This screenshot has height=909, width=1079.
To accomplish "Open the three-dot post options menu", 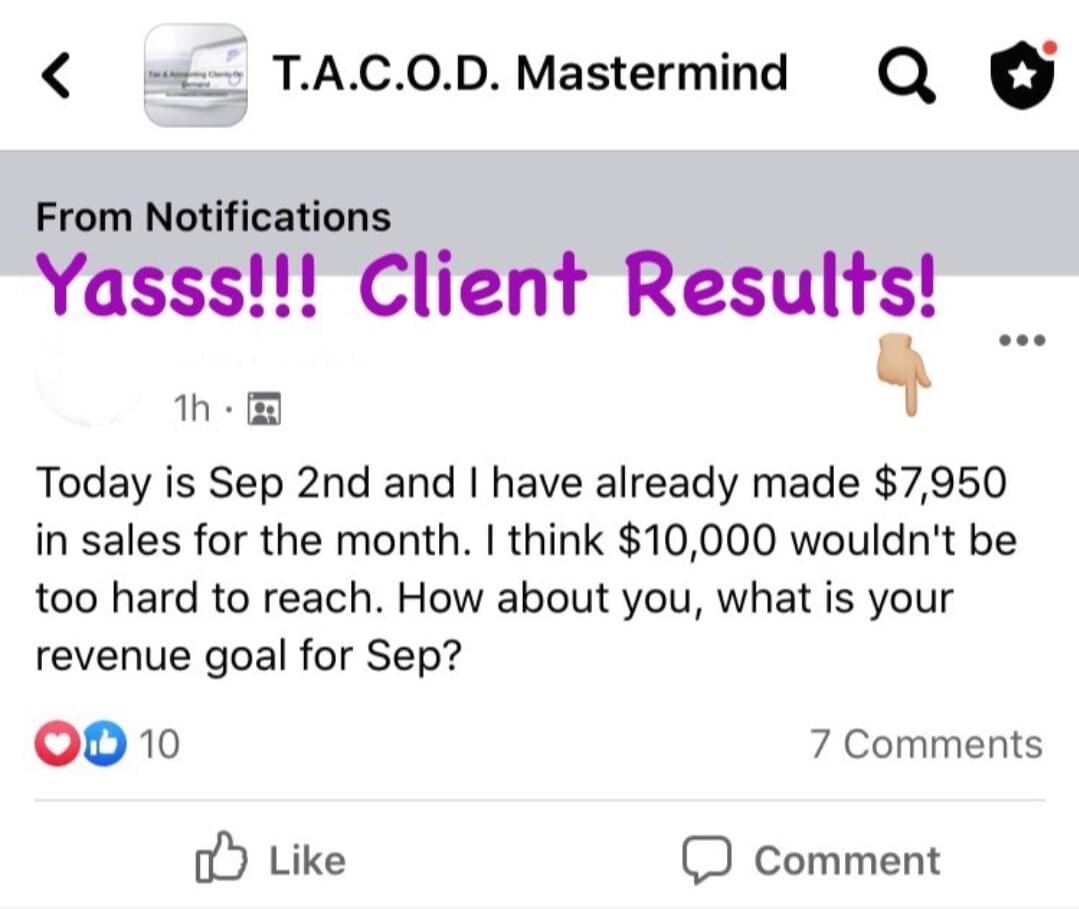I will [1023, 340].
